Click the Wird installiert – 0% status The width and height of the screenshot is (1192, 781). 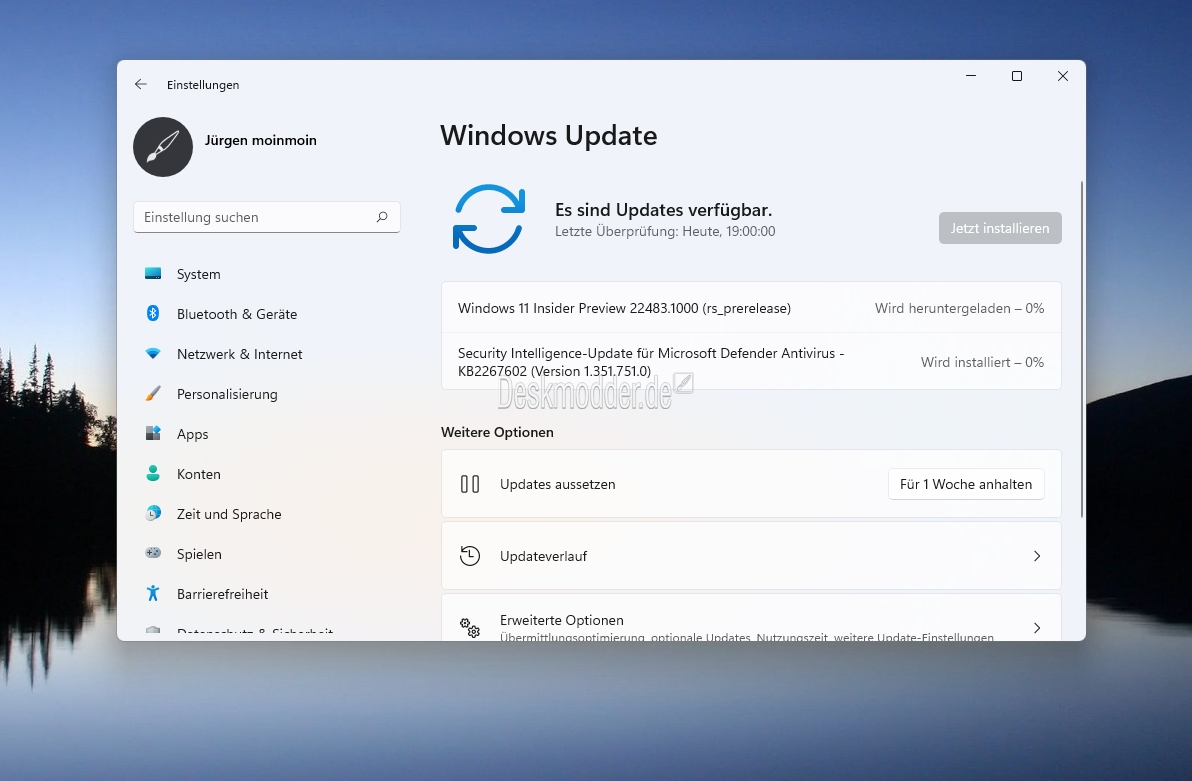tap(982, 362)
